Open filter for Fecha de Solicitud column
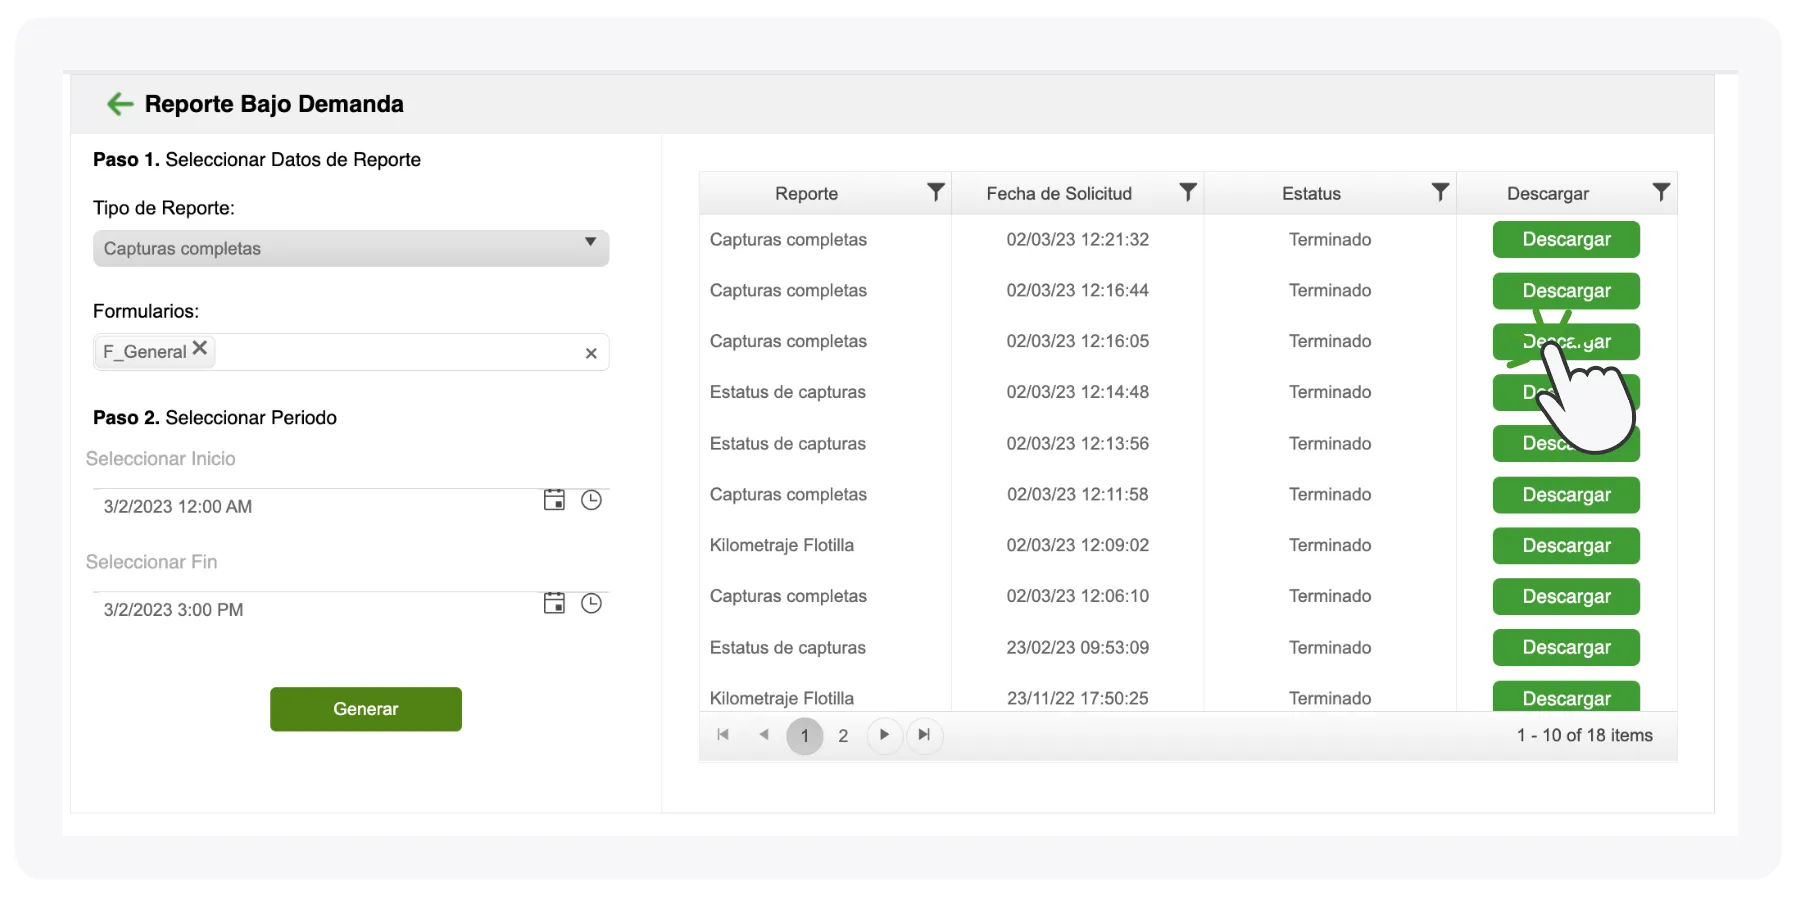 tap(1188, 192)
